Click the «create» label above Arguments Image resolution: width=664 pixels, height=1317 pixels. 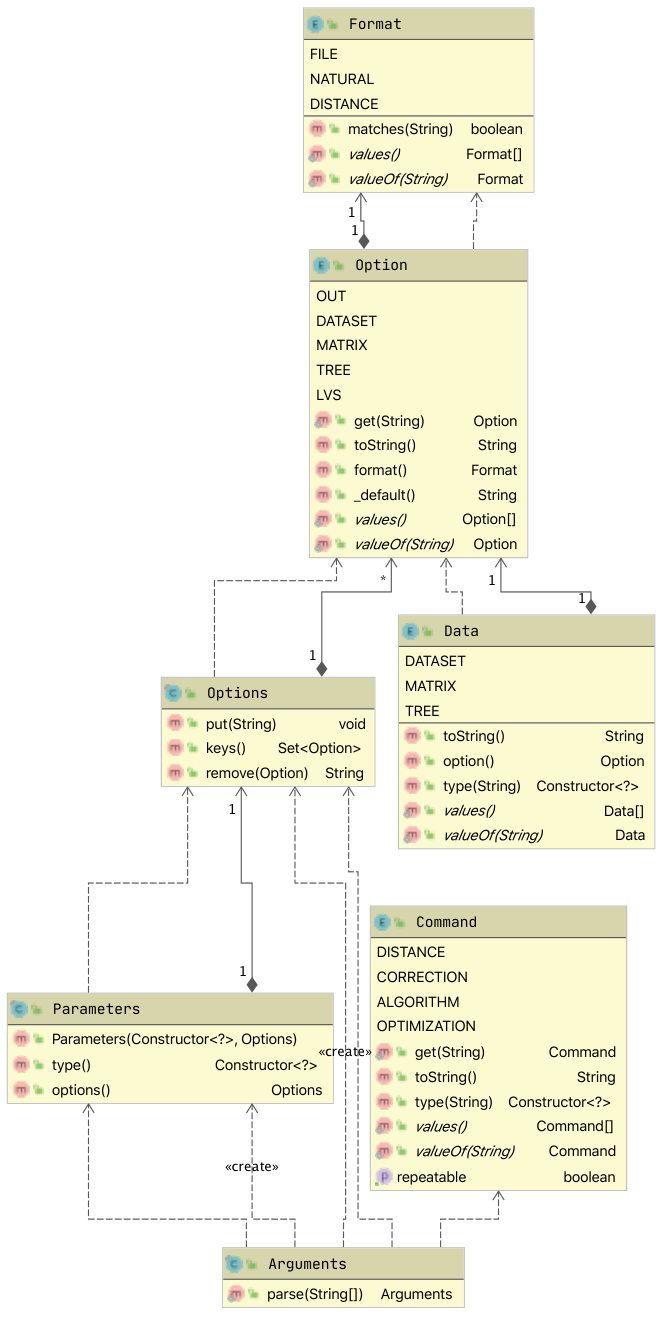coord(252,1166)
